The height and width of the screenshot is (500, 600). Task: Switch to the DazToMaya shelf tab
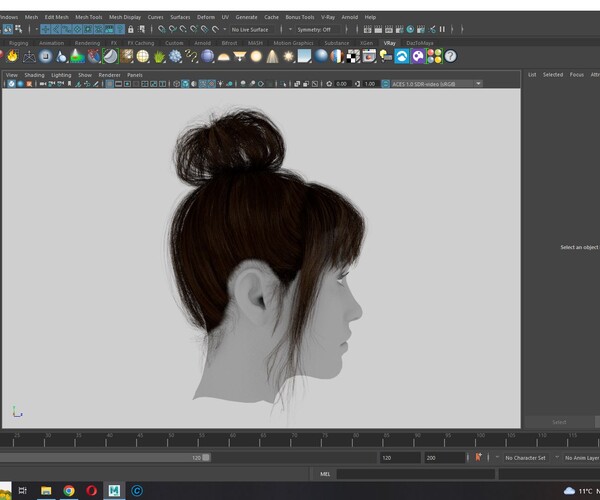(x=420, y=43)
